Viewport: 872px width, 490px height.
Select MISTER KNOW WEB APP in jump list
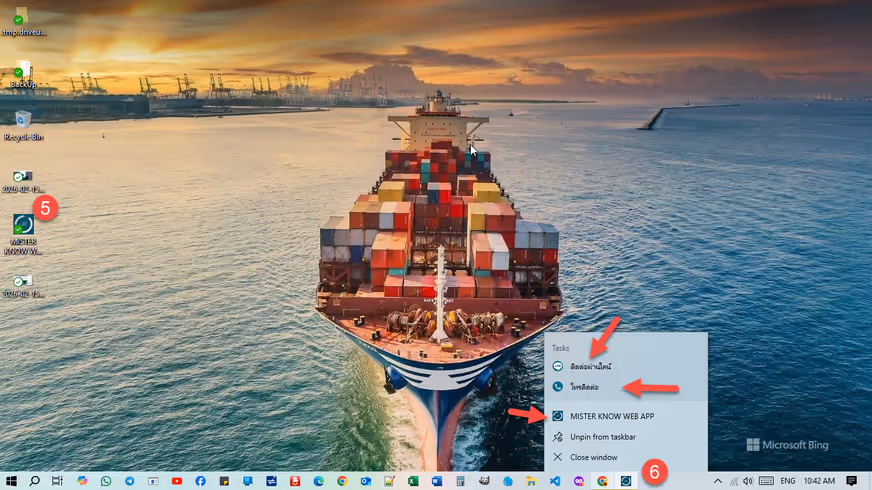point(612,416)
